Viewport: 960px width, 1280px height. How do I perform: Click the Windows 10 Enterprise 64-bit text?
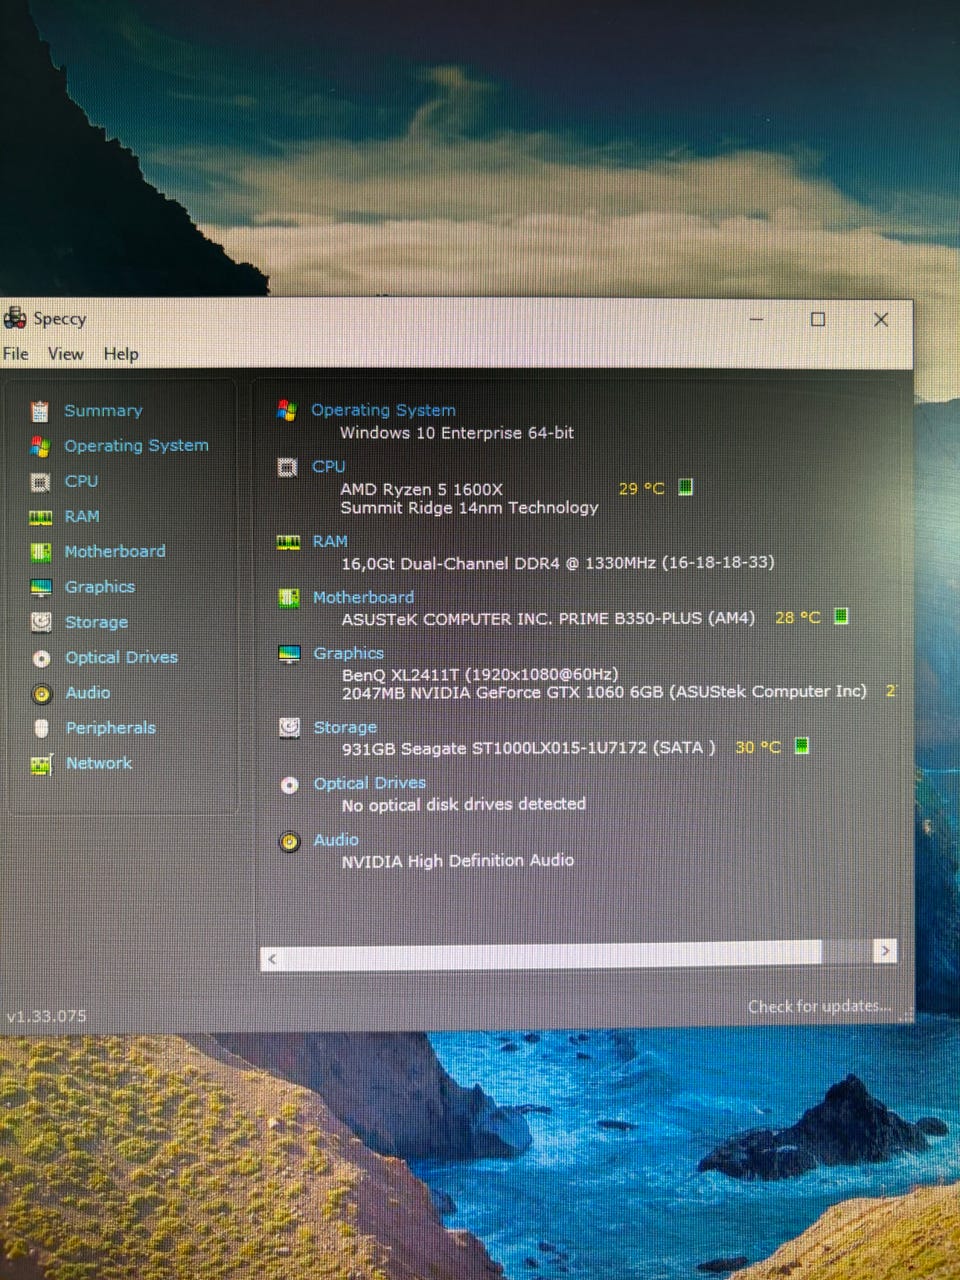[457, 433]
